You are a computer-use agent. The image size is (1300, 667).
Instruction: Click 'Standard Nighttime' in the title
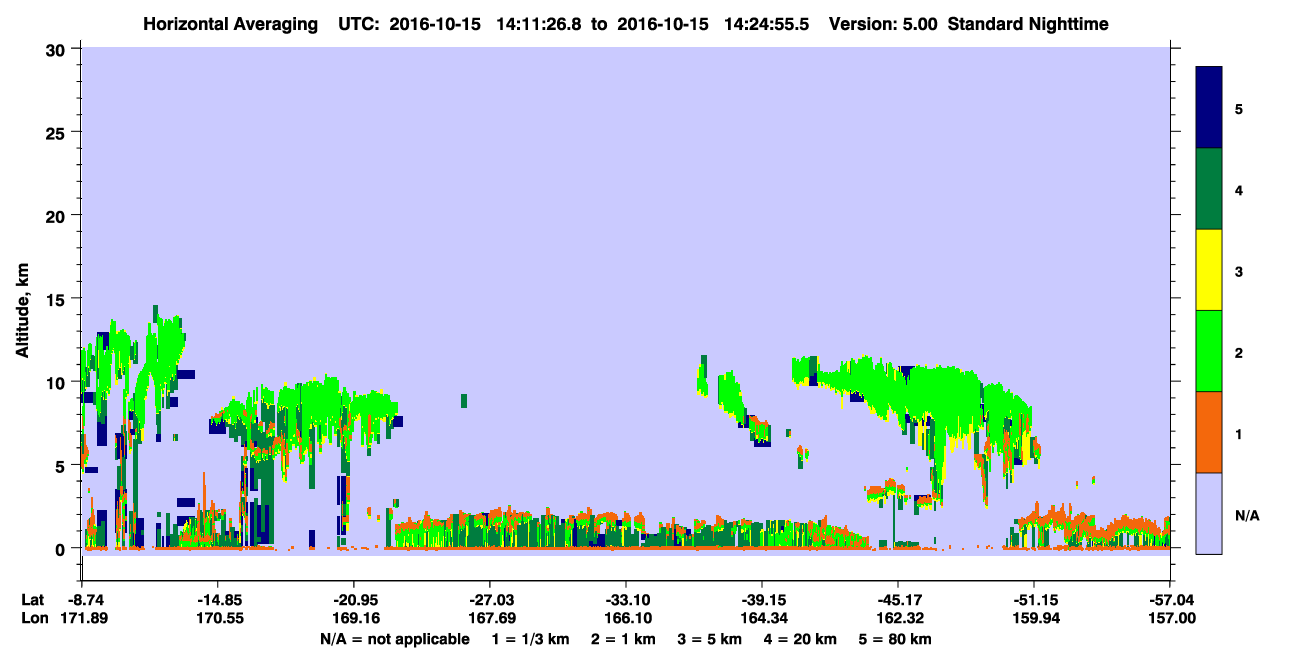point(1028,24)
